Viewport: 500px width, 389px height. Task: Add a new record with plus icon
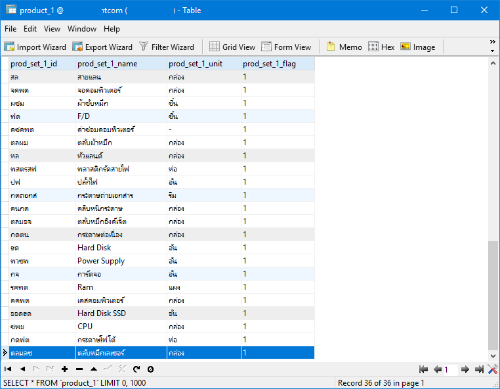(65, 369)
